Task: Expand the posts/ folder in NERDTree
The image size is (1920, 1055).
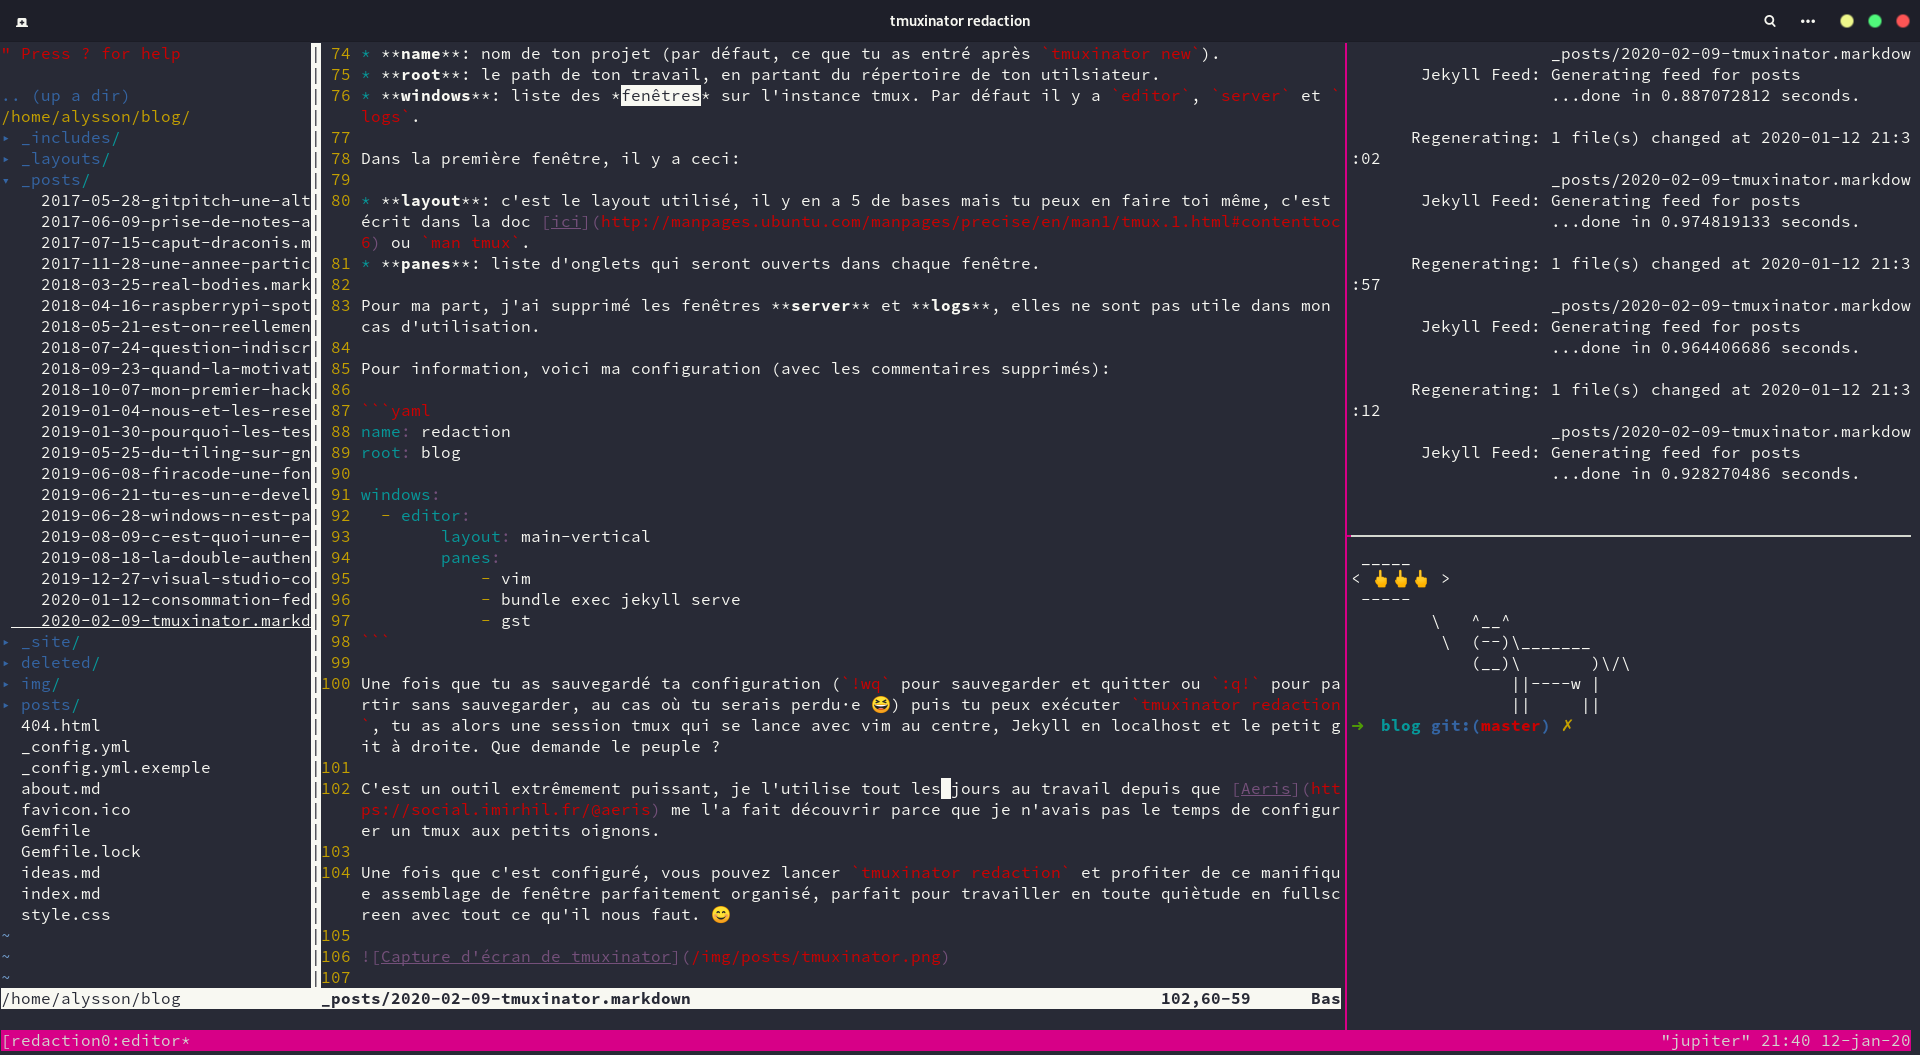Action: tap(50, 705)
